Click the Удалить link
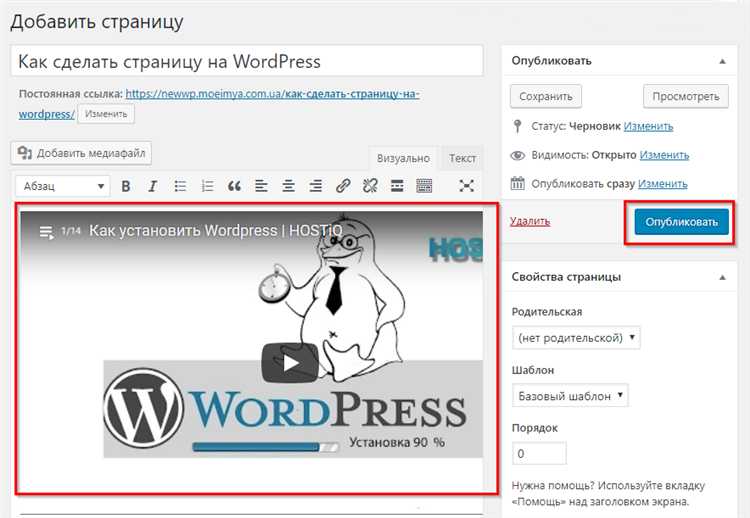Image resolution: width=750 pixels, height=518 pixels. (x=529, y=221)
